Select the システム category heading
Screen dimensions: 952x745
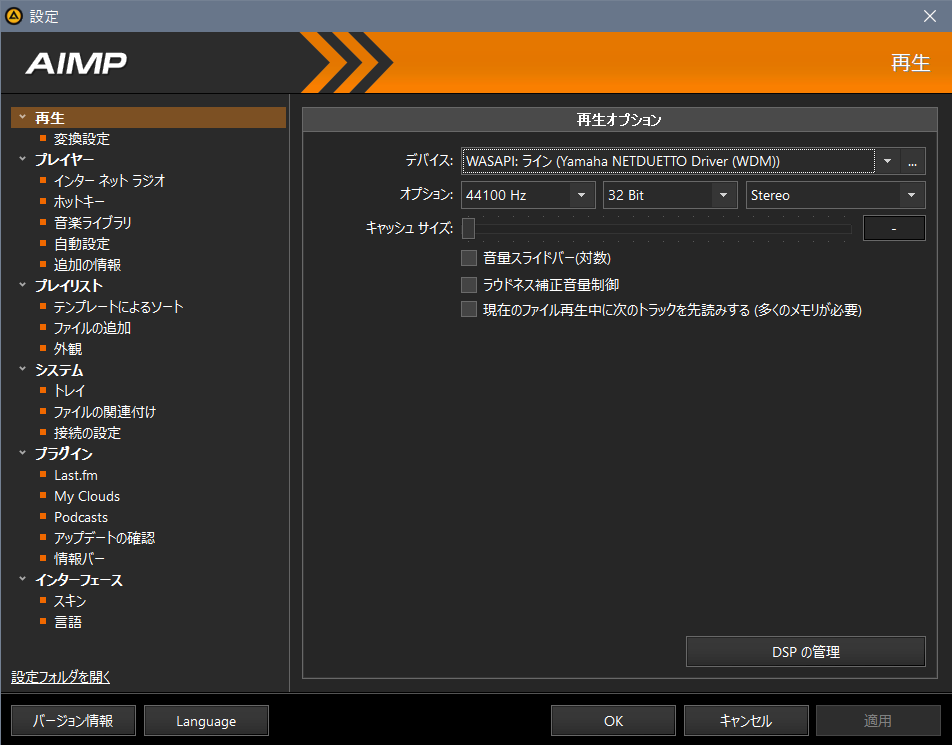tap(59, 370)
